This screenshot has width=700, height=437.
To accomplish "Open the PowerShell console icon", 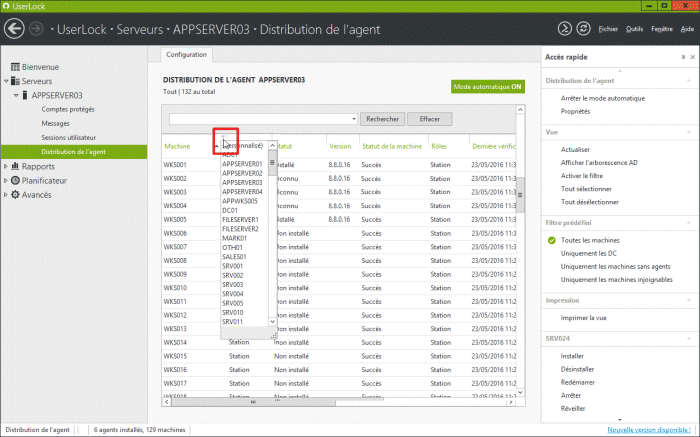I will 565,29.
